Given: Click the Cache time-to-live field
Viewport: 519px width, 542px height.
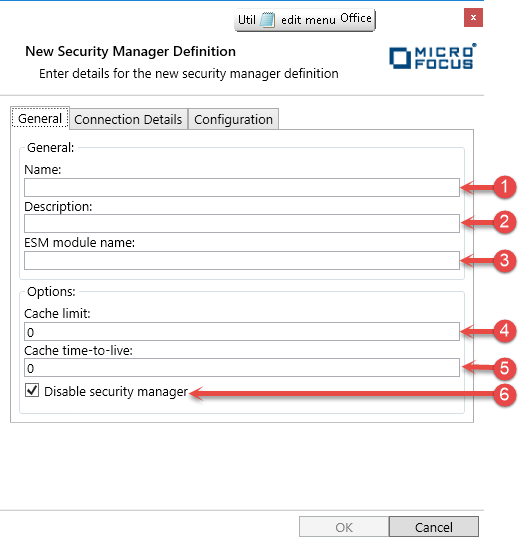Looking at the screenshot, I should 242,367.
